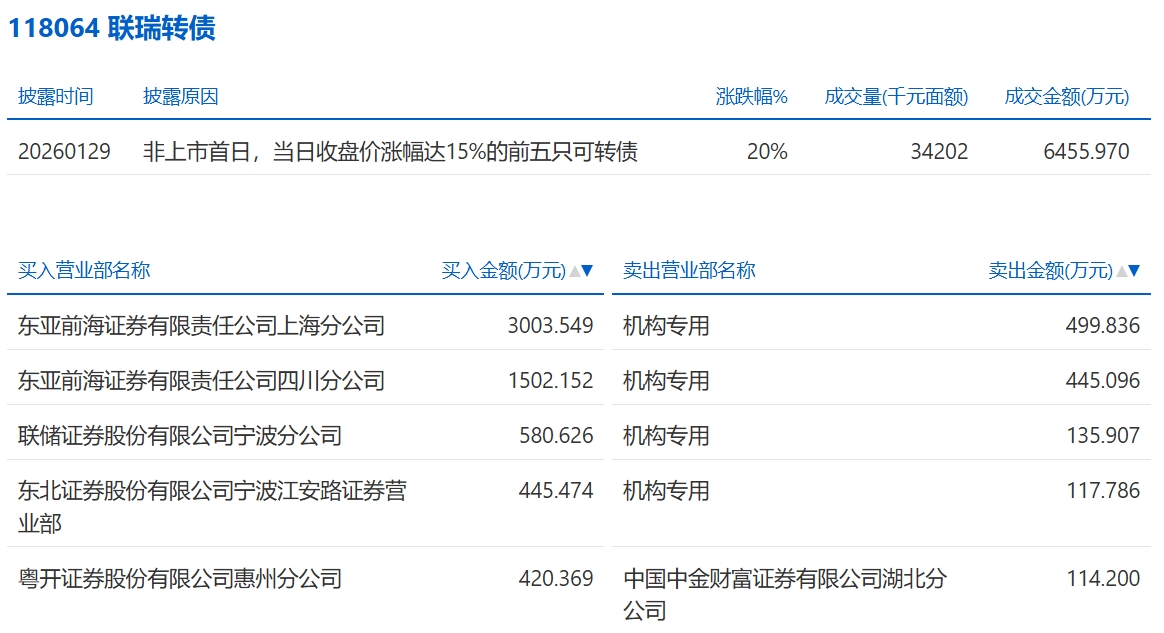The height and width of the screenshot is (633, 1164).
Task: Sort by 卖出金额(万元) header text
Action: (x=1050, y=271)
